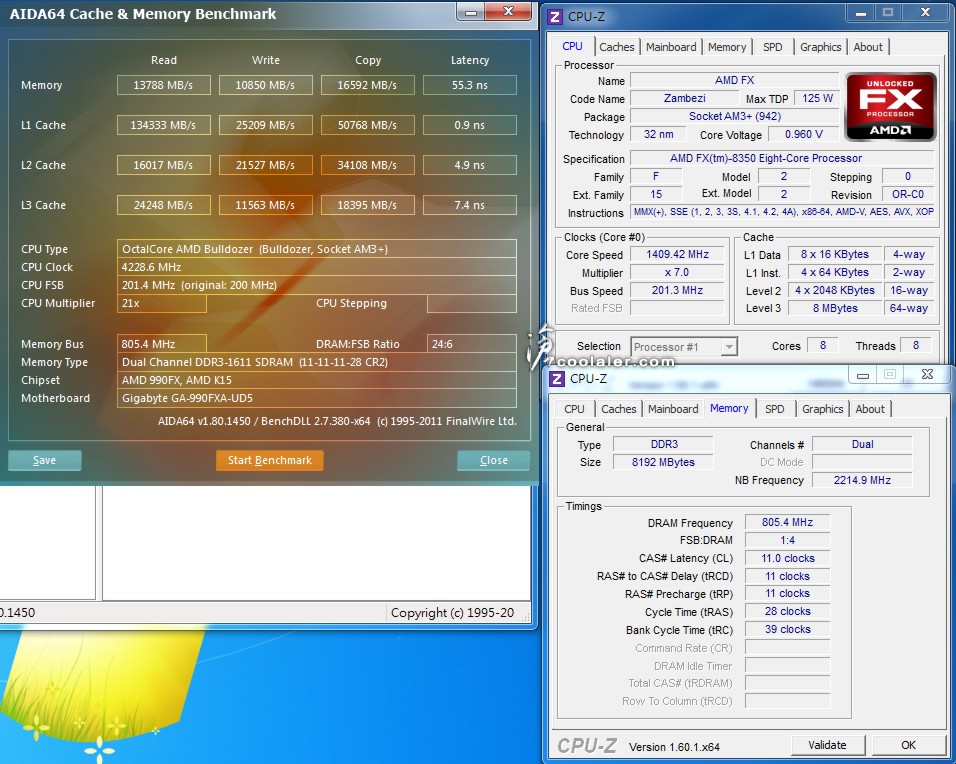956x764 pixels.
Task: Open Mainboard tab in lower CPU-Z window
Action: 673,409
